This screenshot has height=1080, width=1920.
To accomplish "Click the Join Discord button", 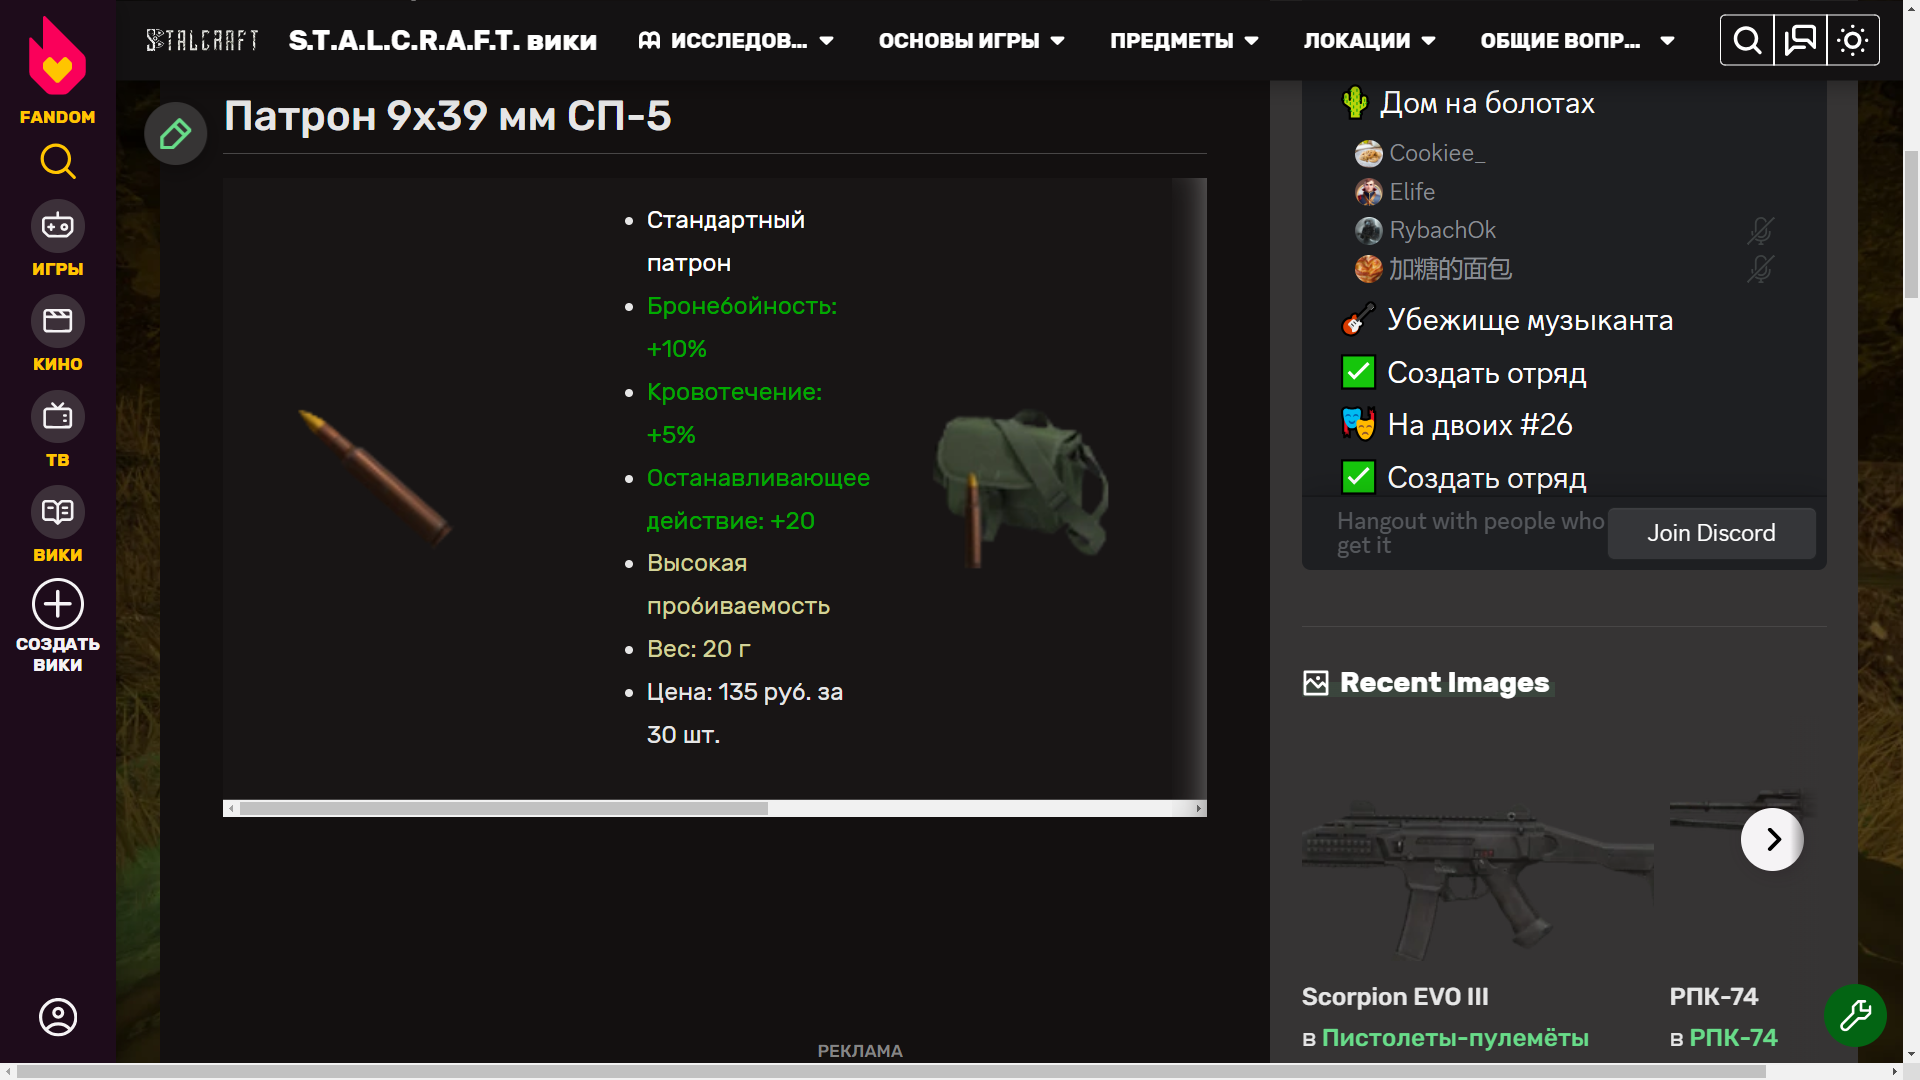I will 1711,533.
